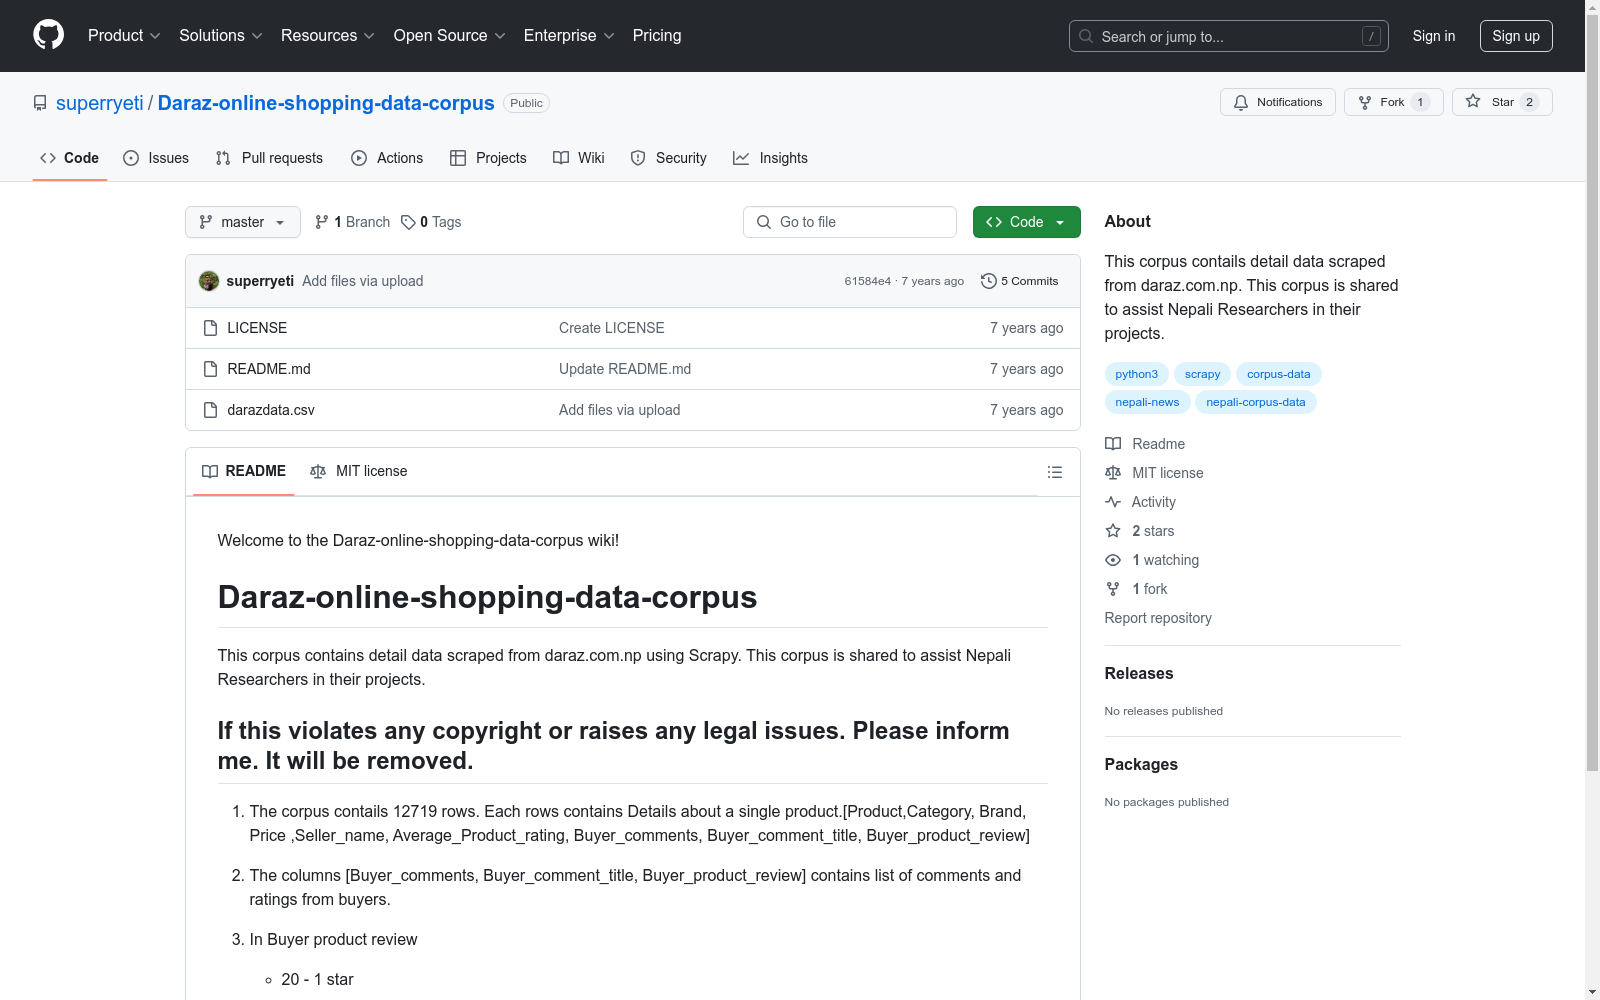This screenshot has width=1600, height=1000.
Task: Open the Daraz-online-shopping-data-corpus repository link
Action: point(326,103)
